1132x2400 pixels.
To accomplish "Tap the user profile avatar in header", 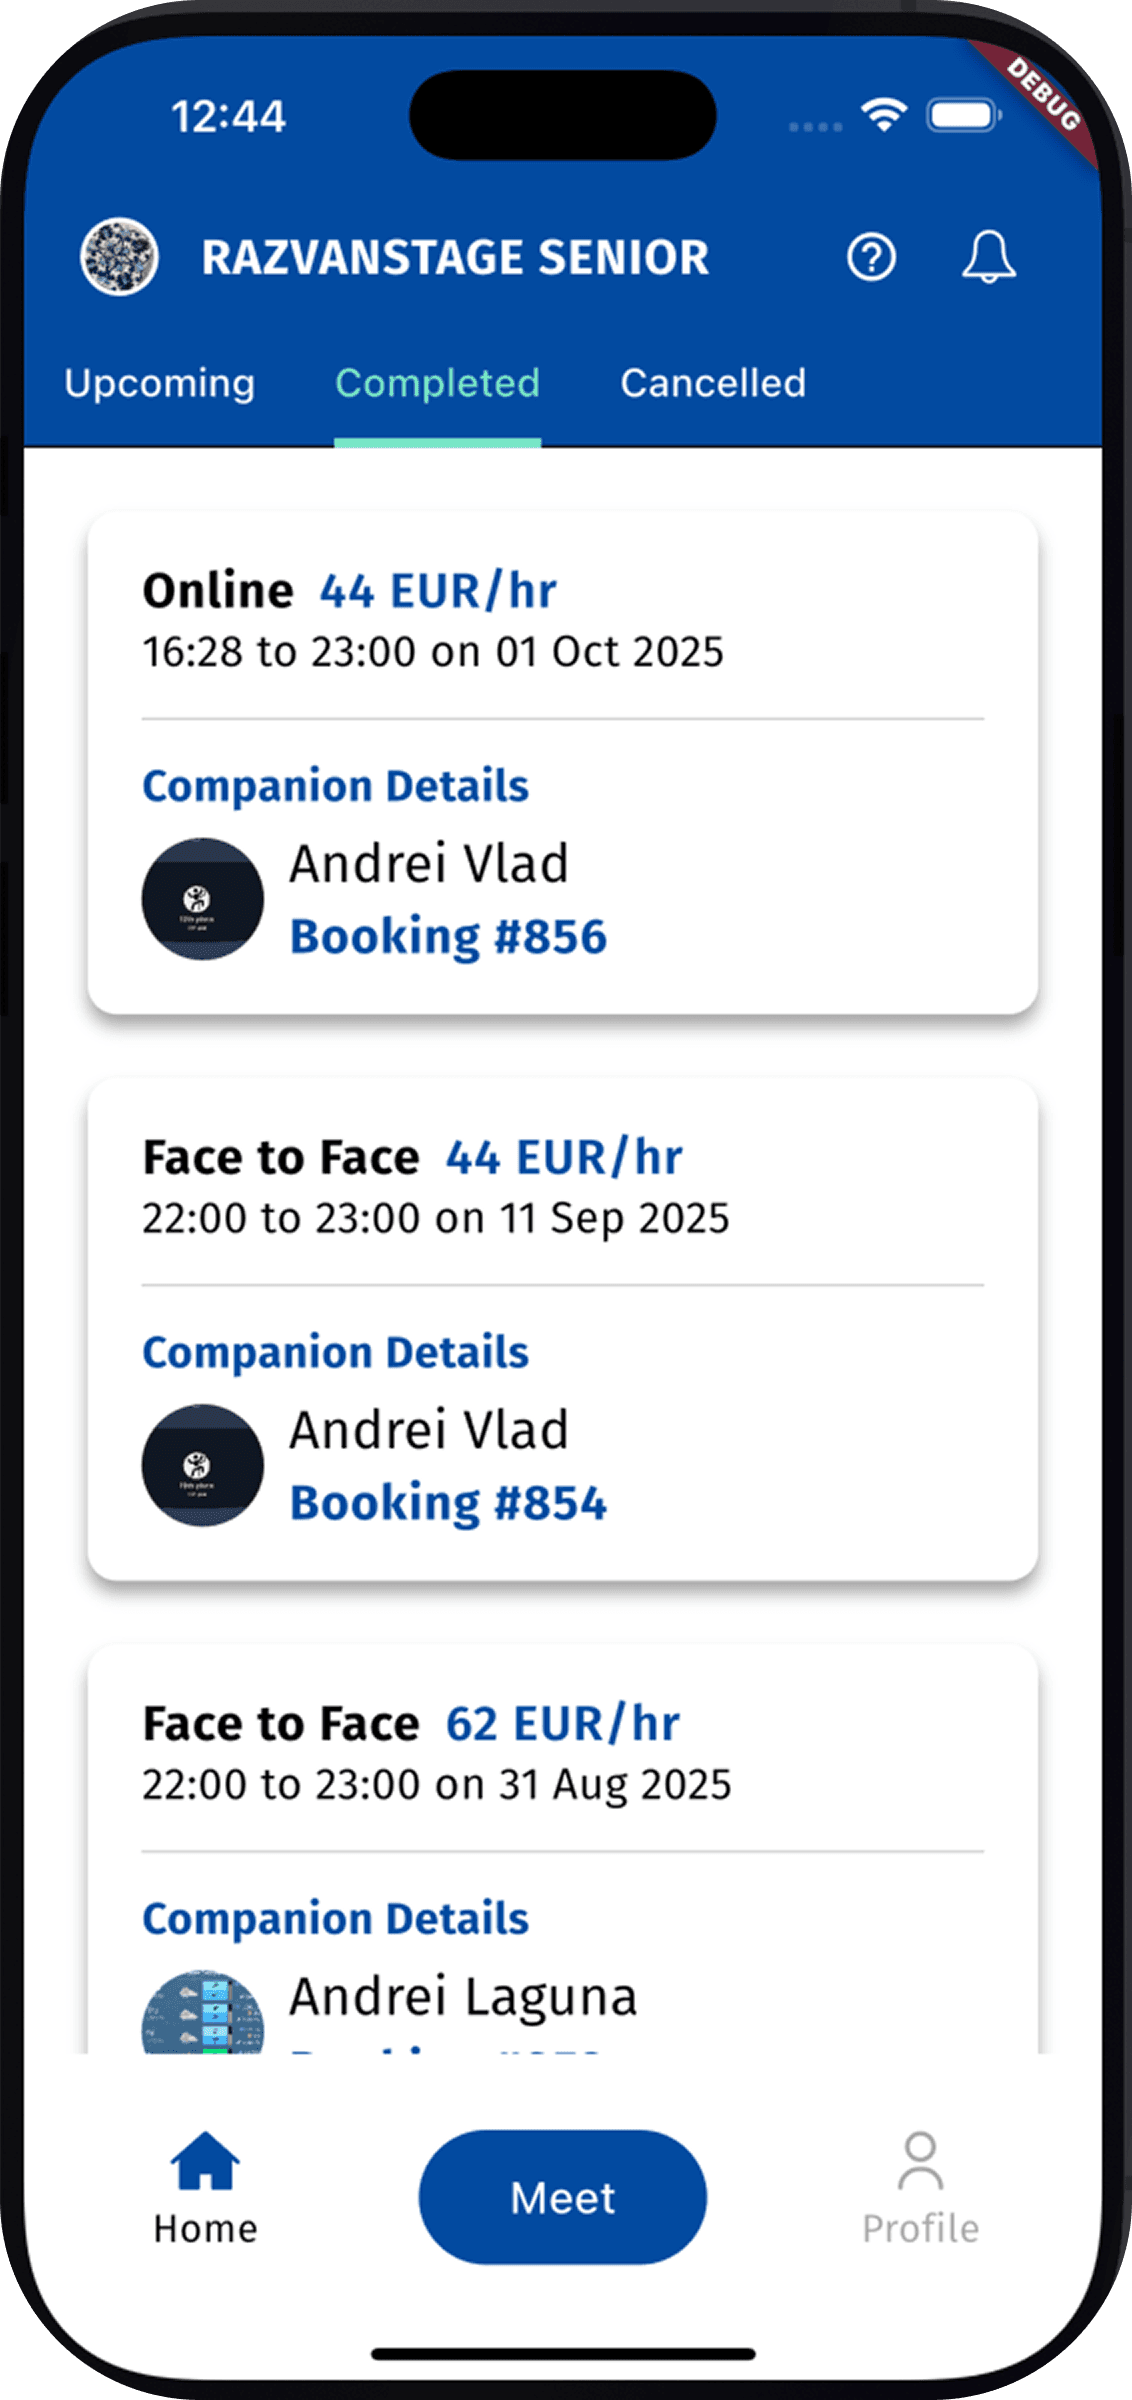I will (120, 257).
